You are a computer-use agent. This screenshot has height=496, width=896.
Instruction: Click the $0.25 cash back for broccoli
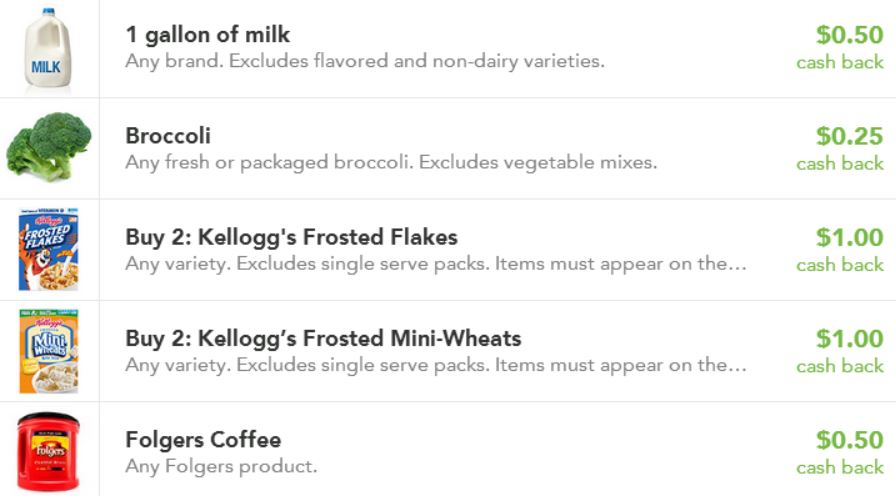coord(849,137)
